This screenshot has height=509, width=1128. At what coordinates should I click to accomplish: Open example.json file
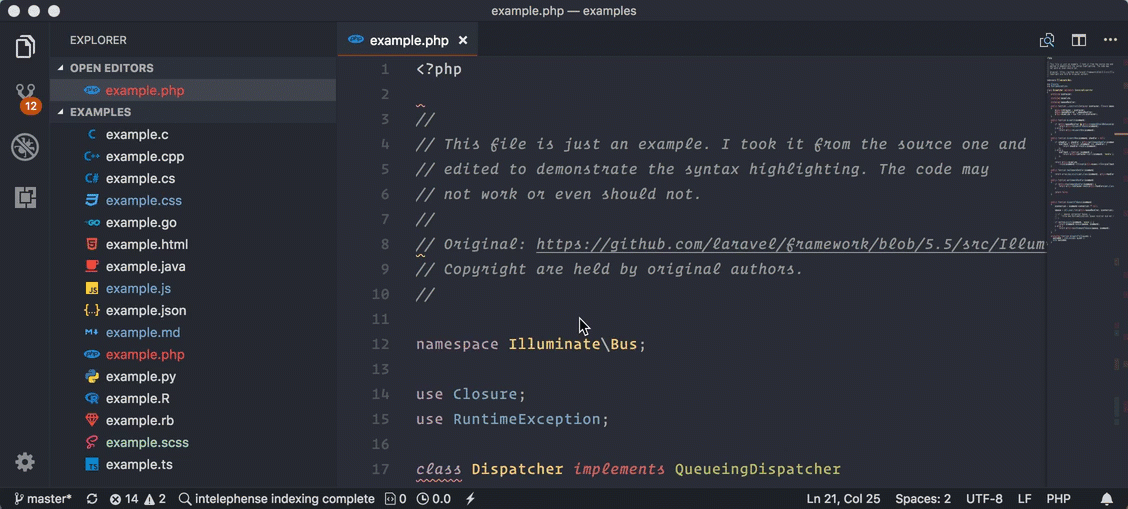point(193,311)
